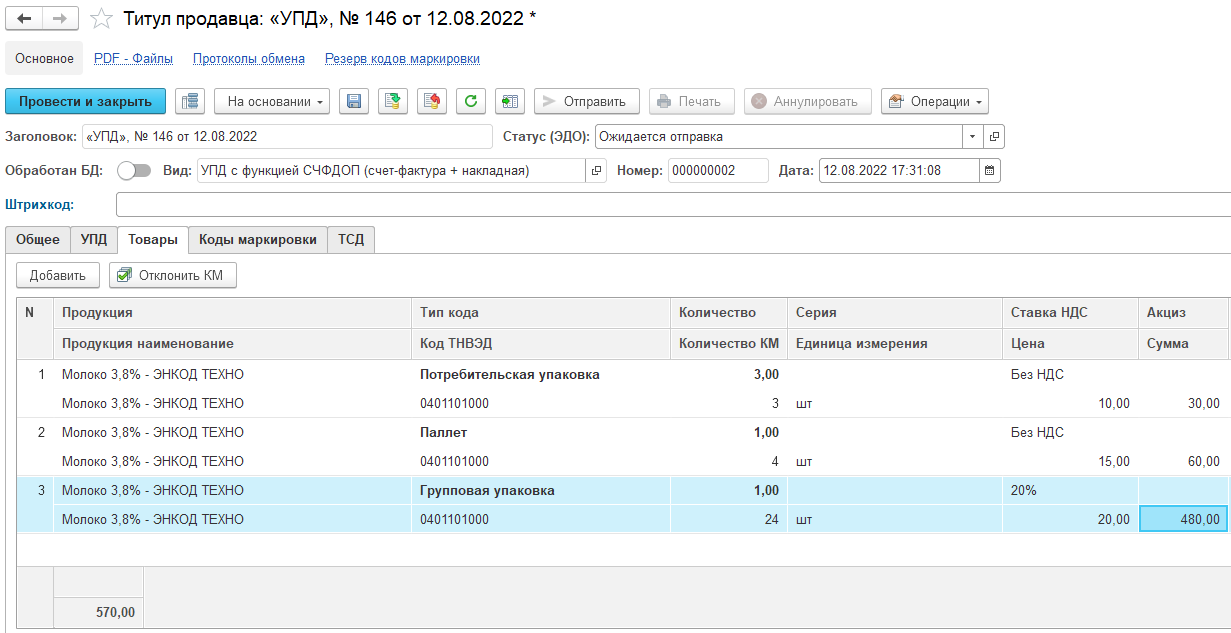Open the Протоколы обмена link

(249, 59)
